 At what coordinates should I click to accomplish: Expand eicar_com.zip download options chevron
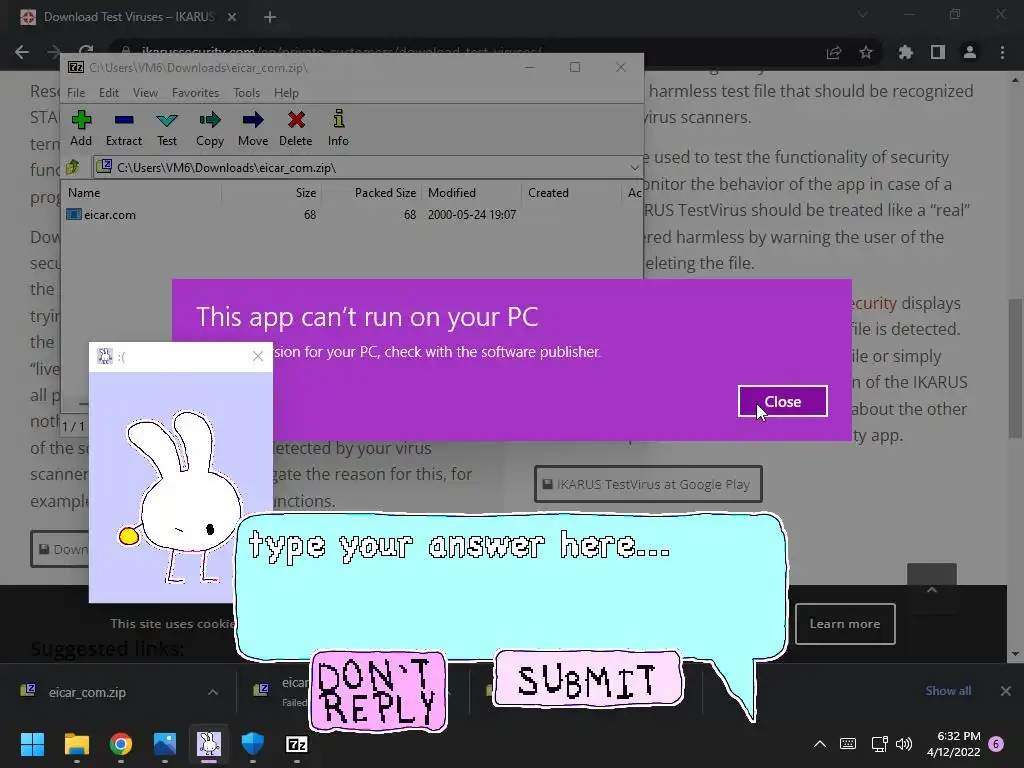tap(213, 692)
